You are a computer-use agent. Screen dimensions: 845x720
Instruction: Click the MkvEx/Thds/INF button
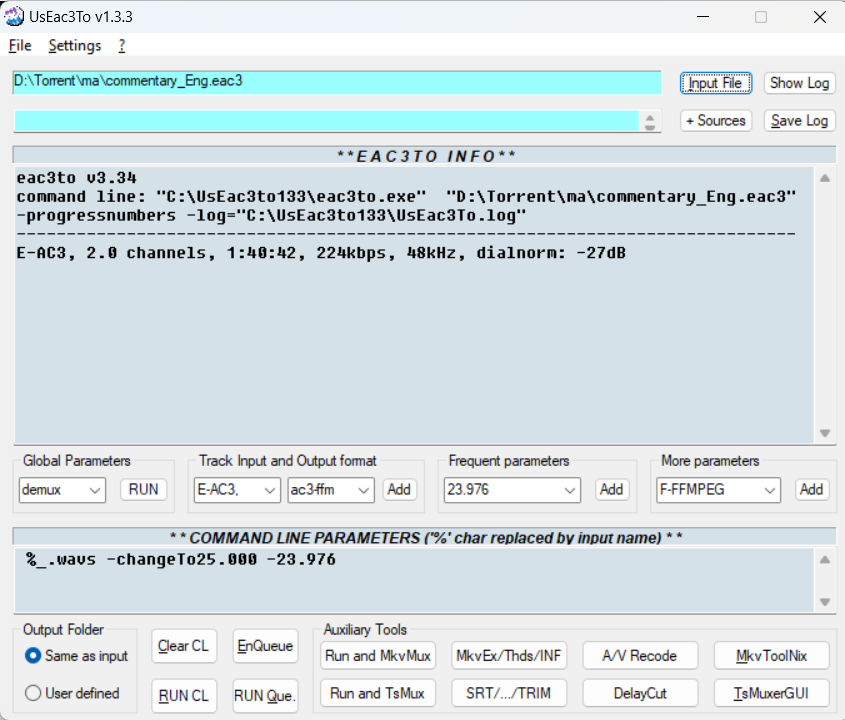point(509,656)
